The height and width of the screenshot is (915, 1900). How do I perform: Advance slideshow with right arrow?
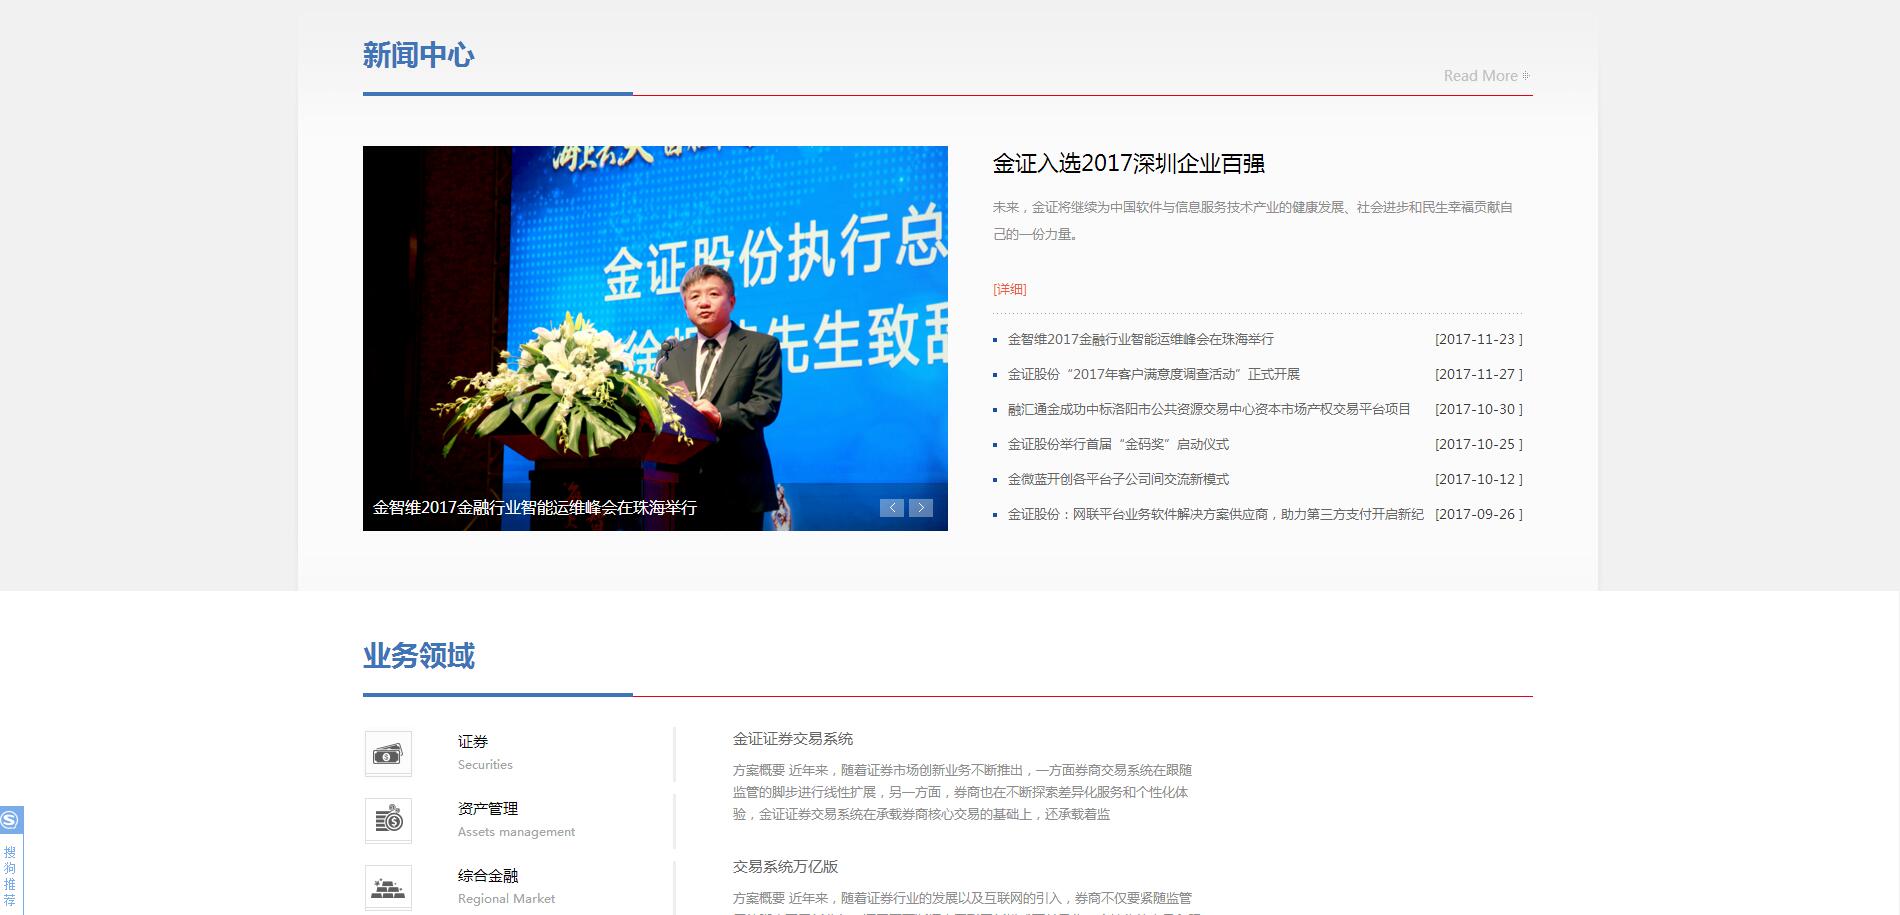921,508
